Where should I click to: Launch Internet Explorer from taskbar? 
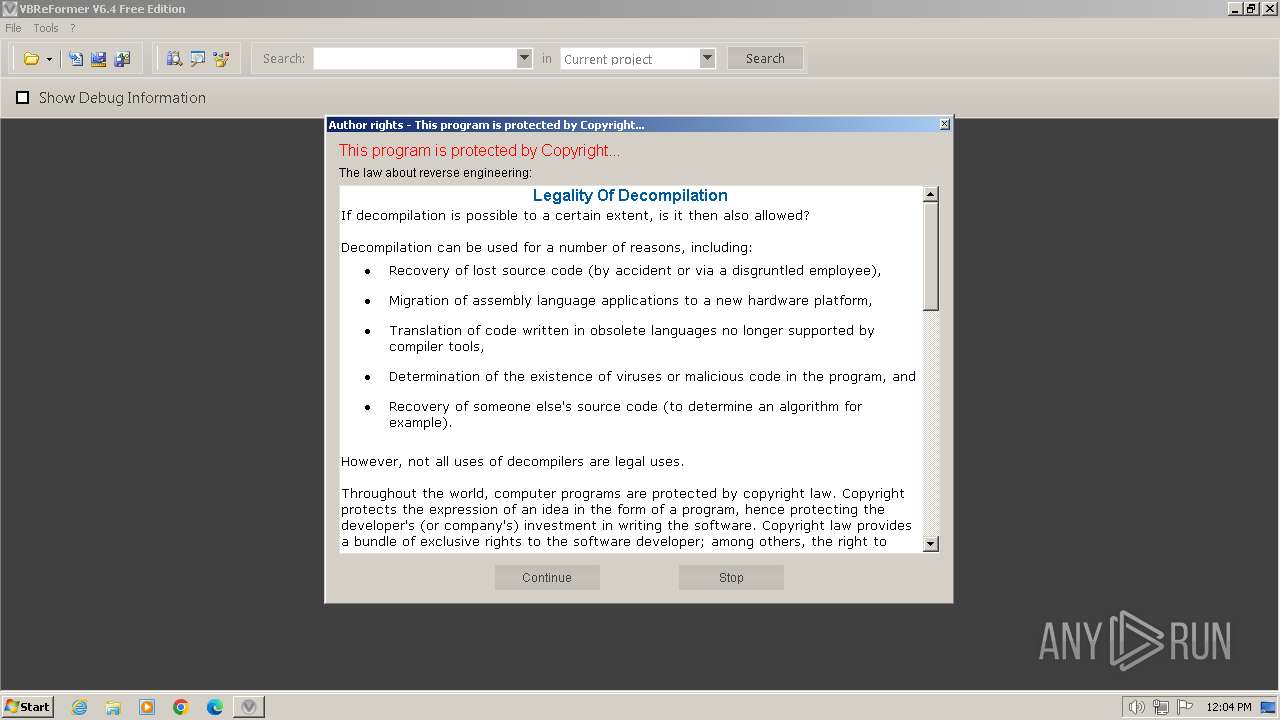79,707
